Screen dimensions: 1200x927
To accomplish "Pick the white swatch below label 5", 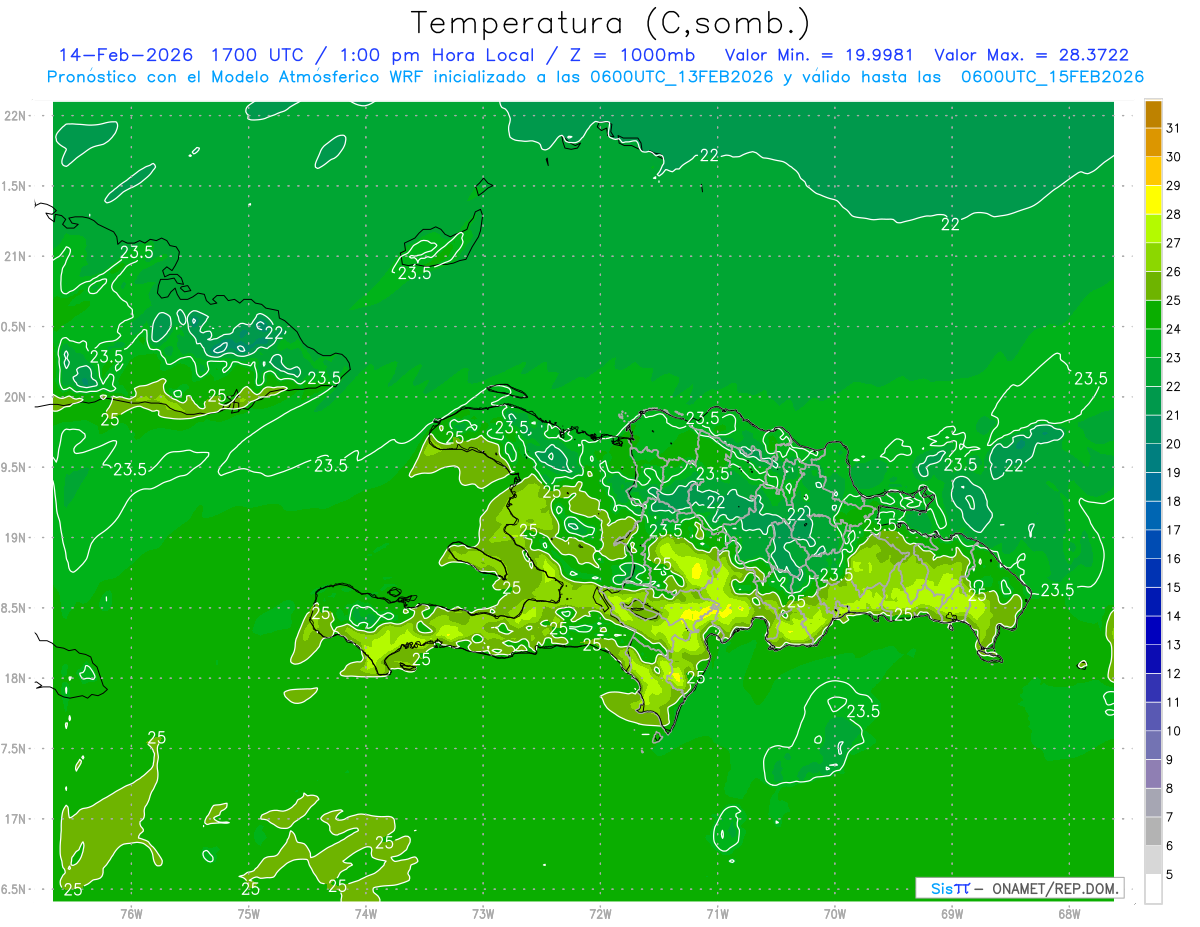I will pos(1153,889).
